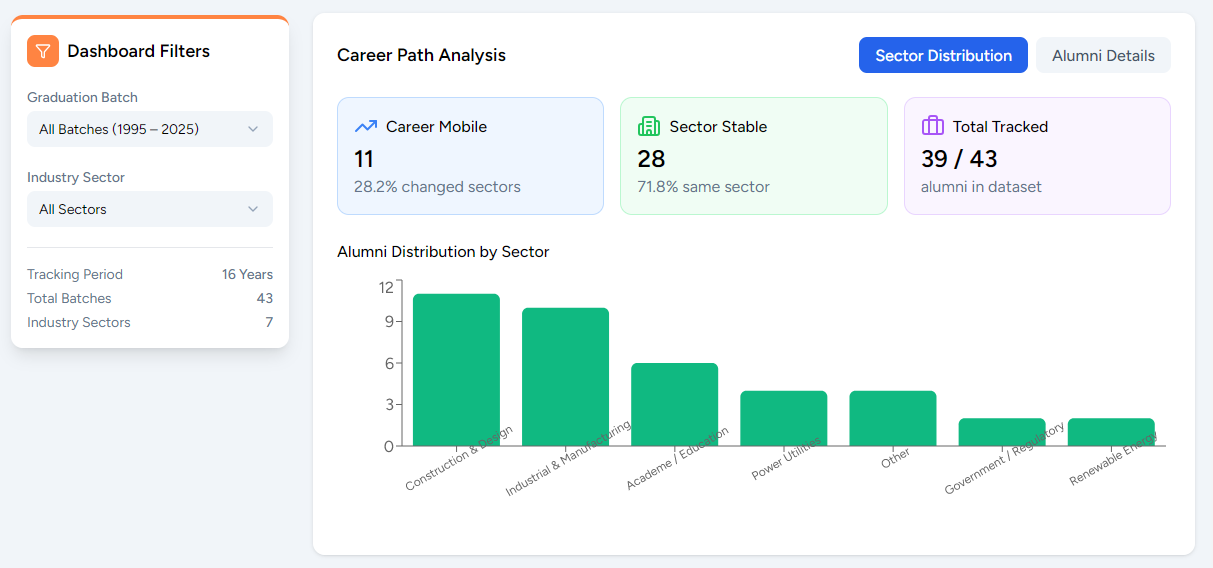Click the Industrial & Manufacturing bar
Image resolution: width=1213 pixels, height=568 pixels.
tap(565, 377)
